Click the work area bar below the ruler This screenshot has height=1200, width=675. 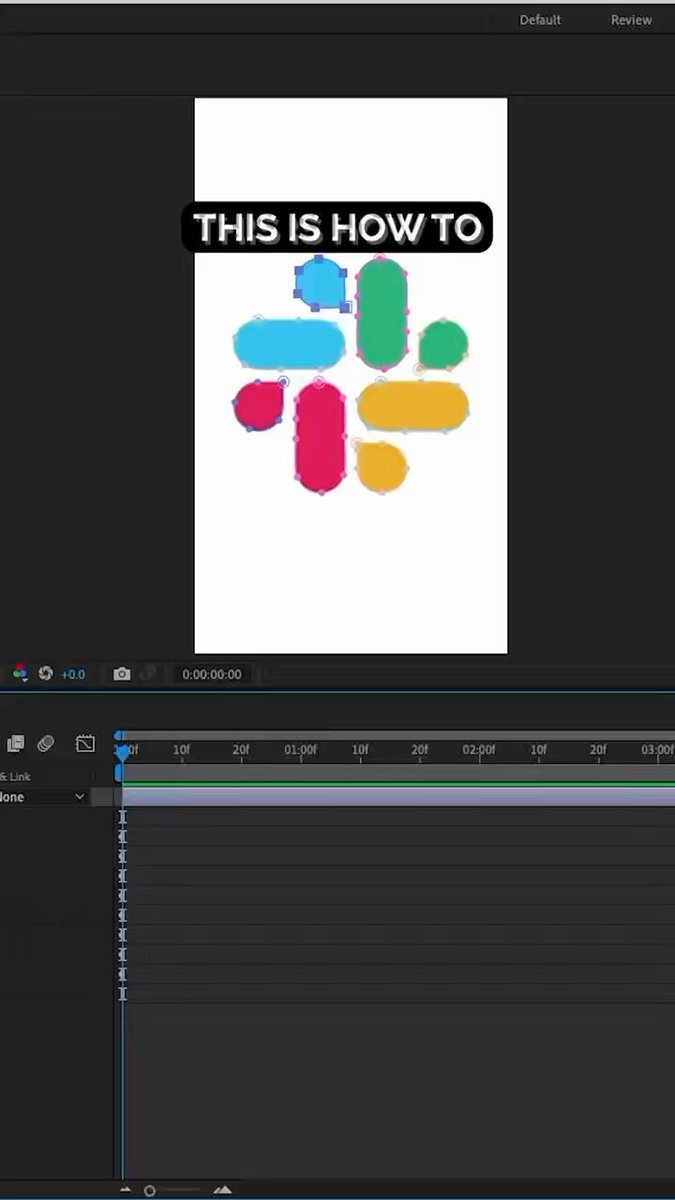397,773
